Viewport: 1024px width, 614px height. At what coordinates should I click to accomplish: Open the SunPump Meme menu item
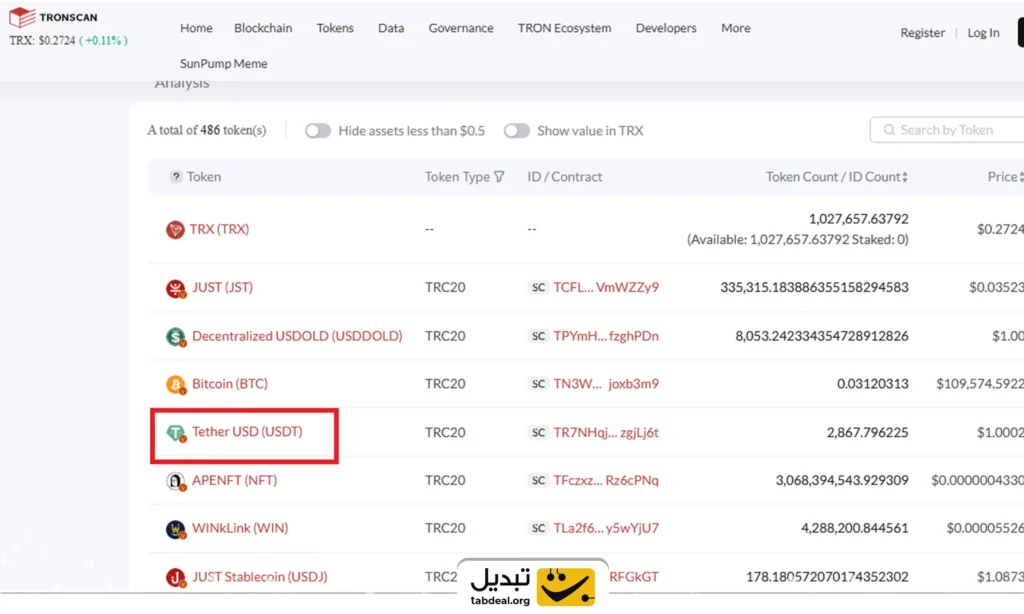pyautogui.click(x=223, y=63)
